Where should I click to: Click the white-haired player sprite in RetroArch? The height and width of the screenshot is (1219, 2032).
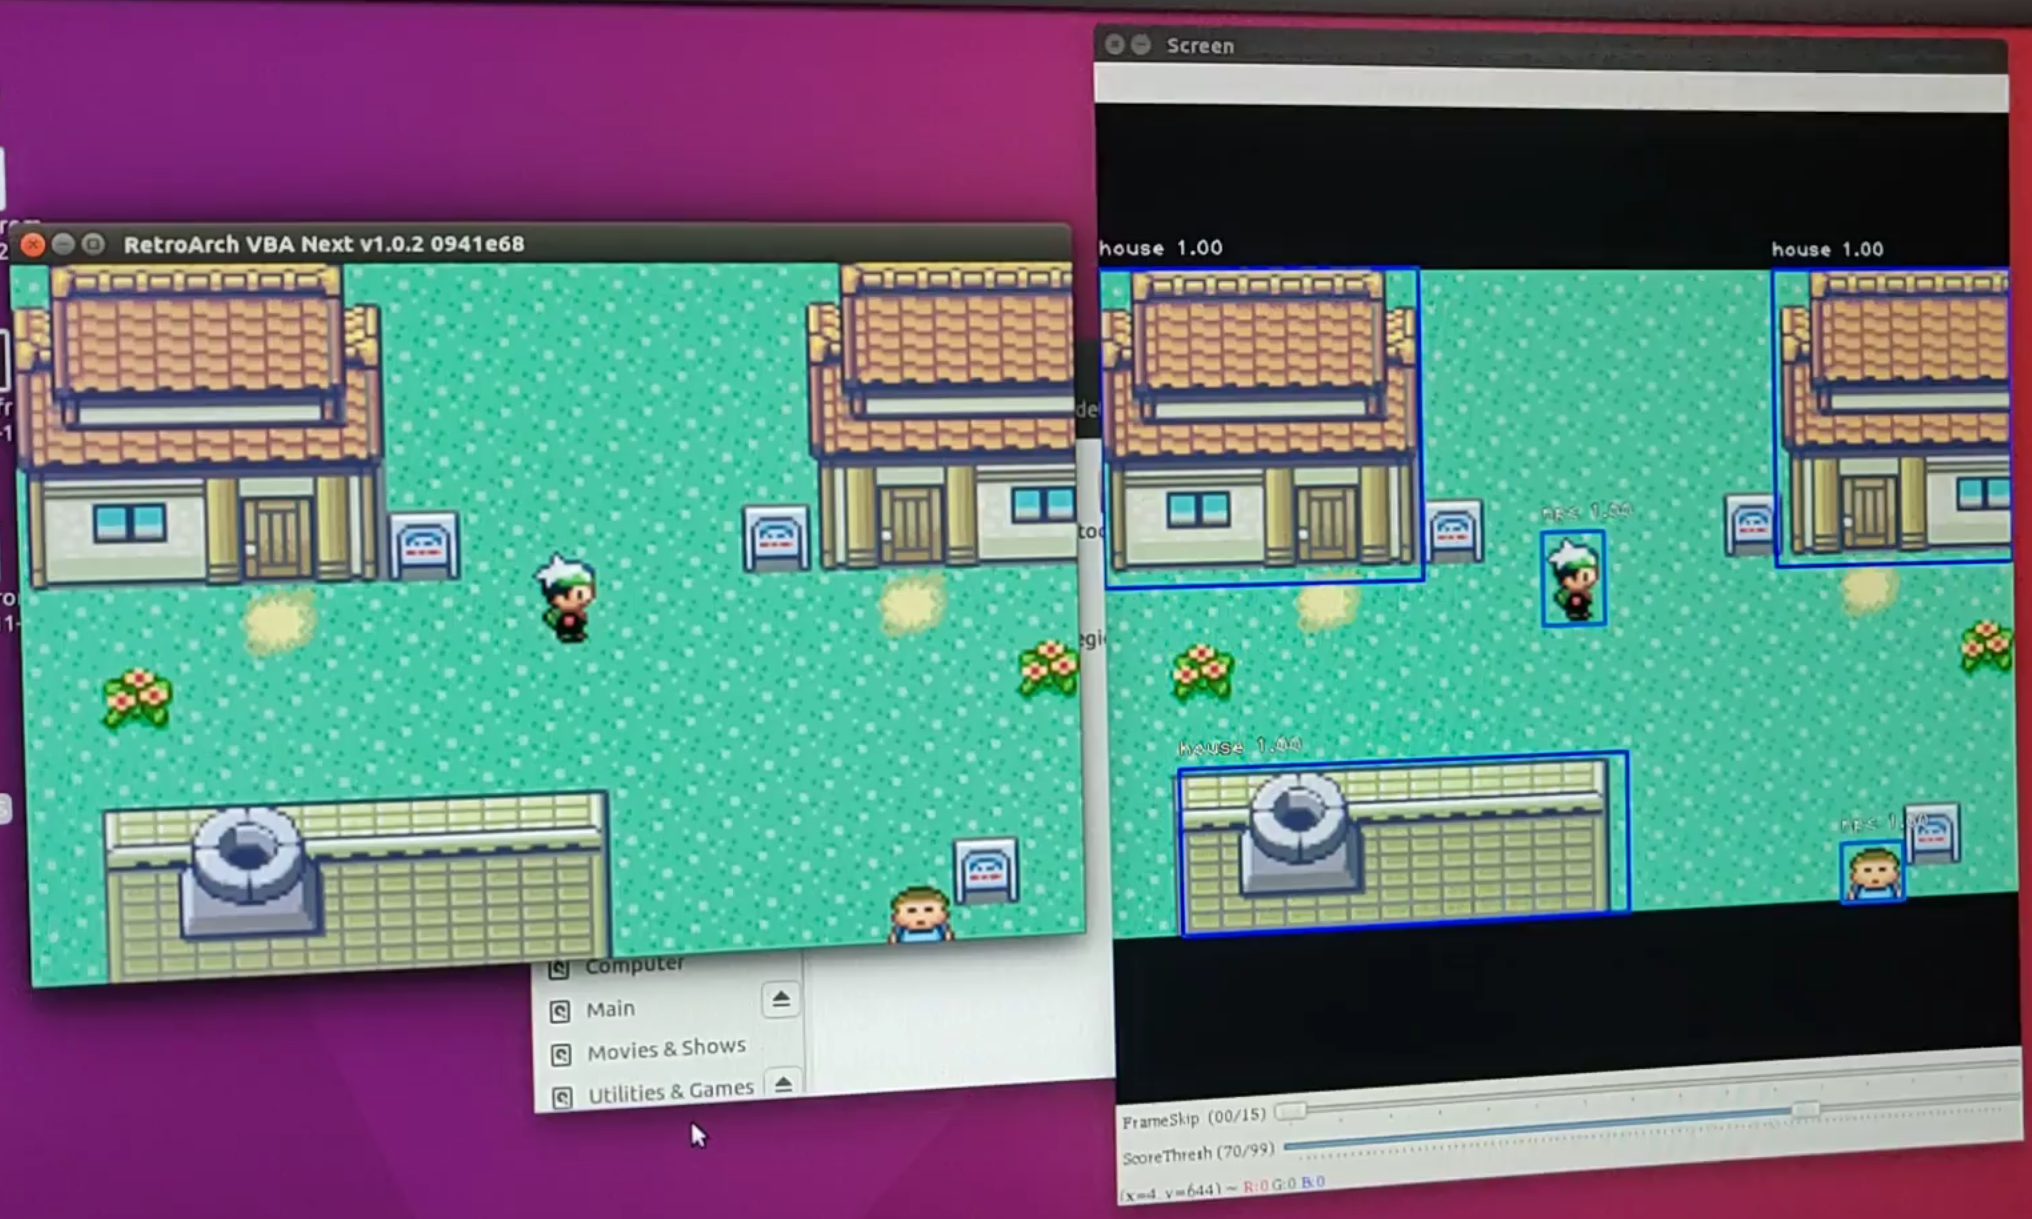pyautogui.click(x=566, y=598)
